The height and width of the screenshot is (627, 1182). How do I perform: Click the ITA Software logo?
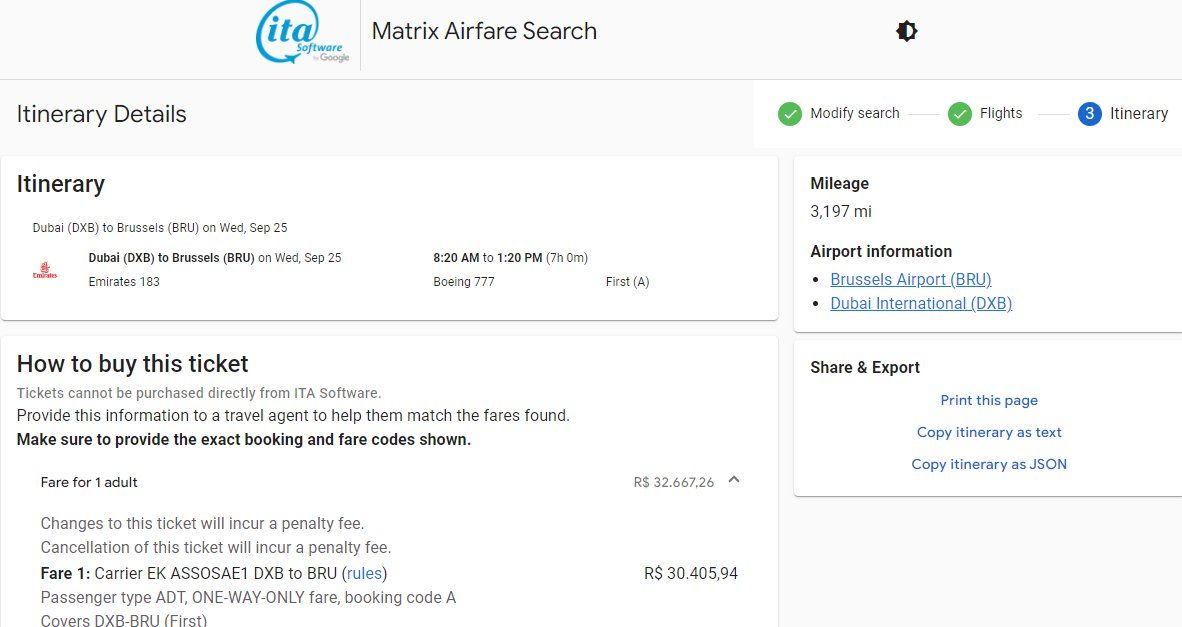[303, 33]
